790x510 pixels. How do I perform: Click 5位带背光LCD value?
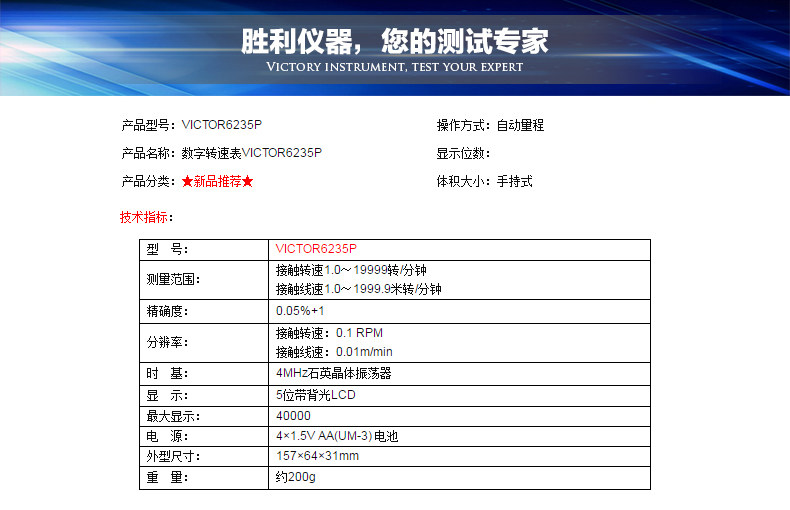pos(315,395)
